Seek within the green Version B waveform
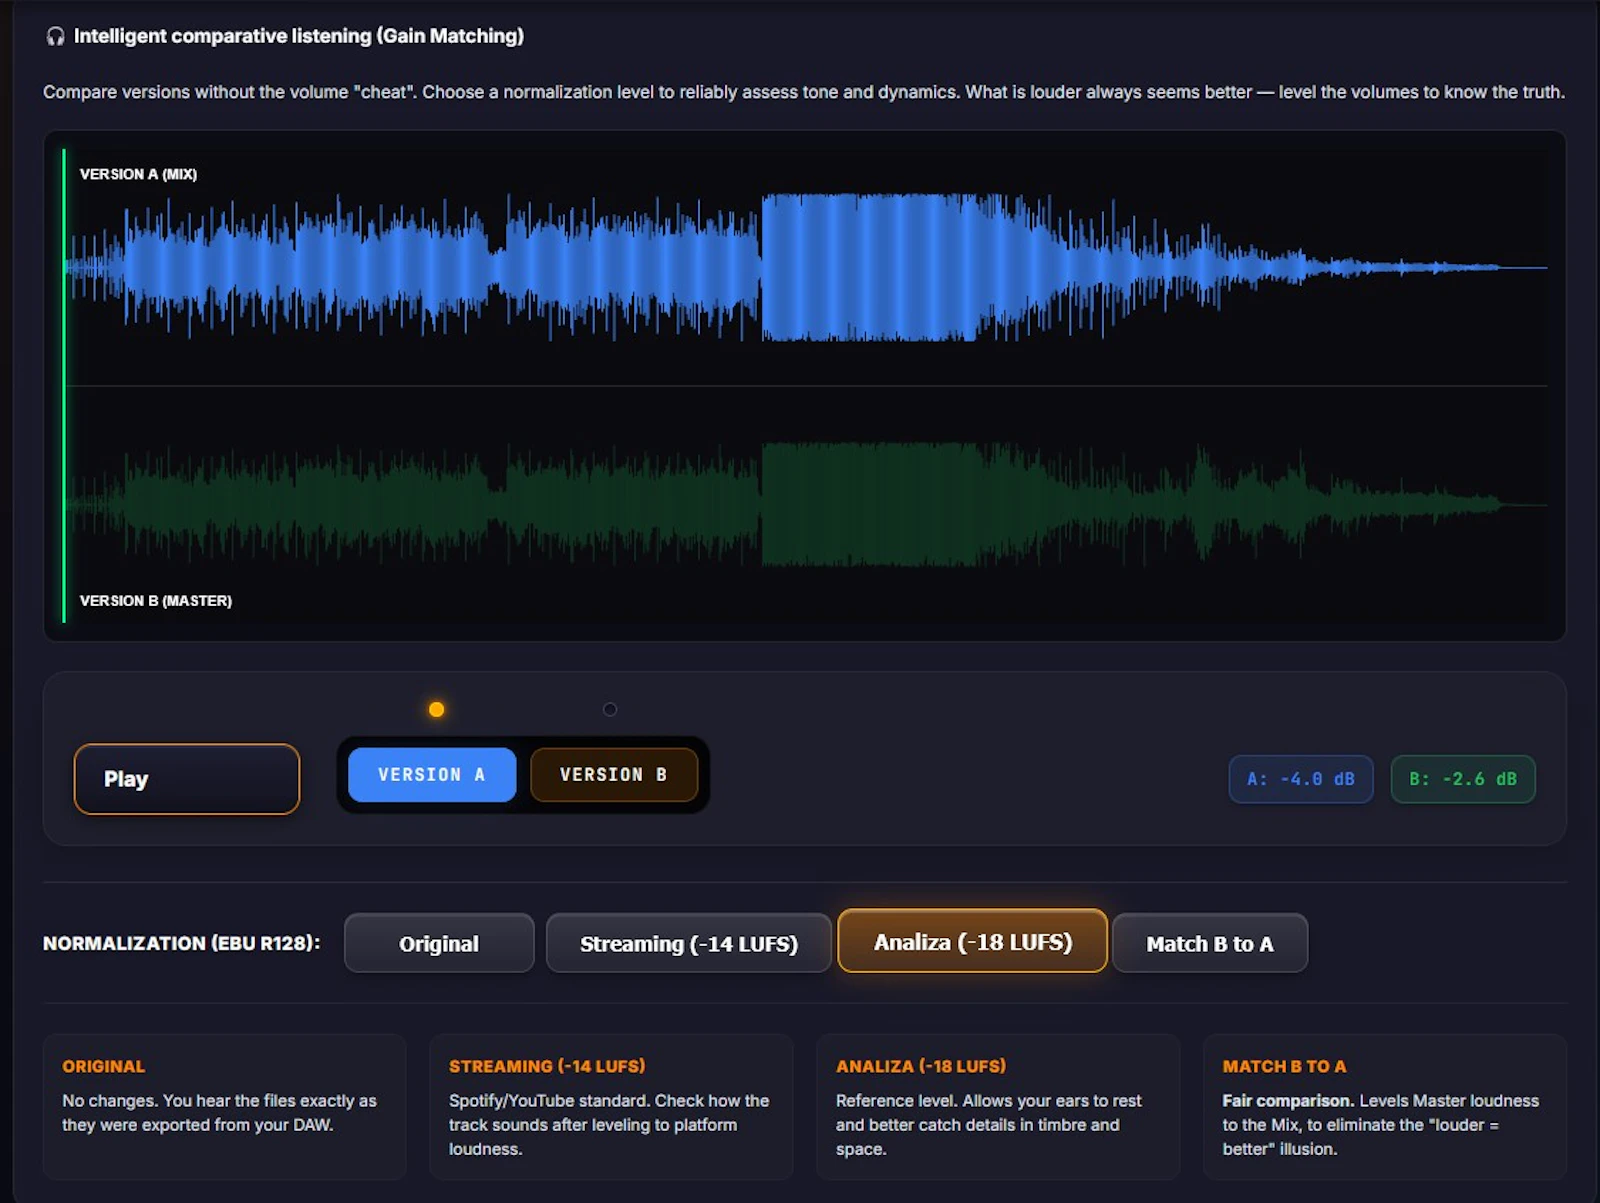 [806, 505]
